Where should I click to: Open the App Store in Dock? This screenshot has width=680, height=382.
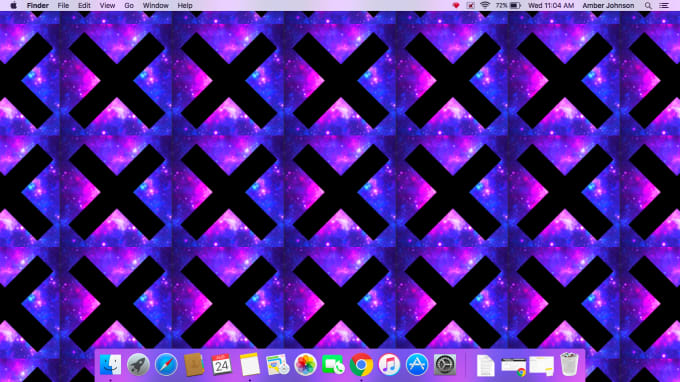[417, 364]
